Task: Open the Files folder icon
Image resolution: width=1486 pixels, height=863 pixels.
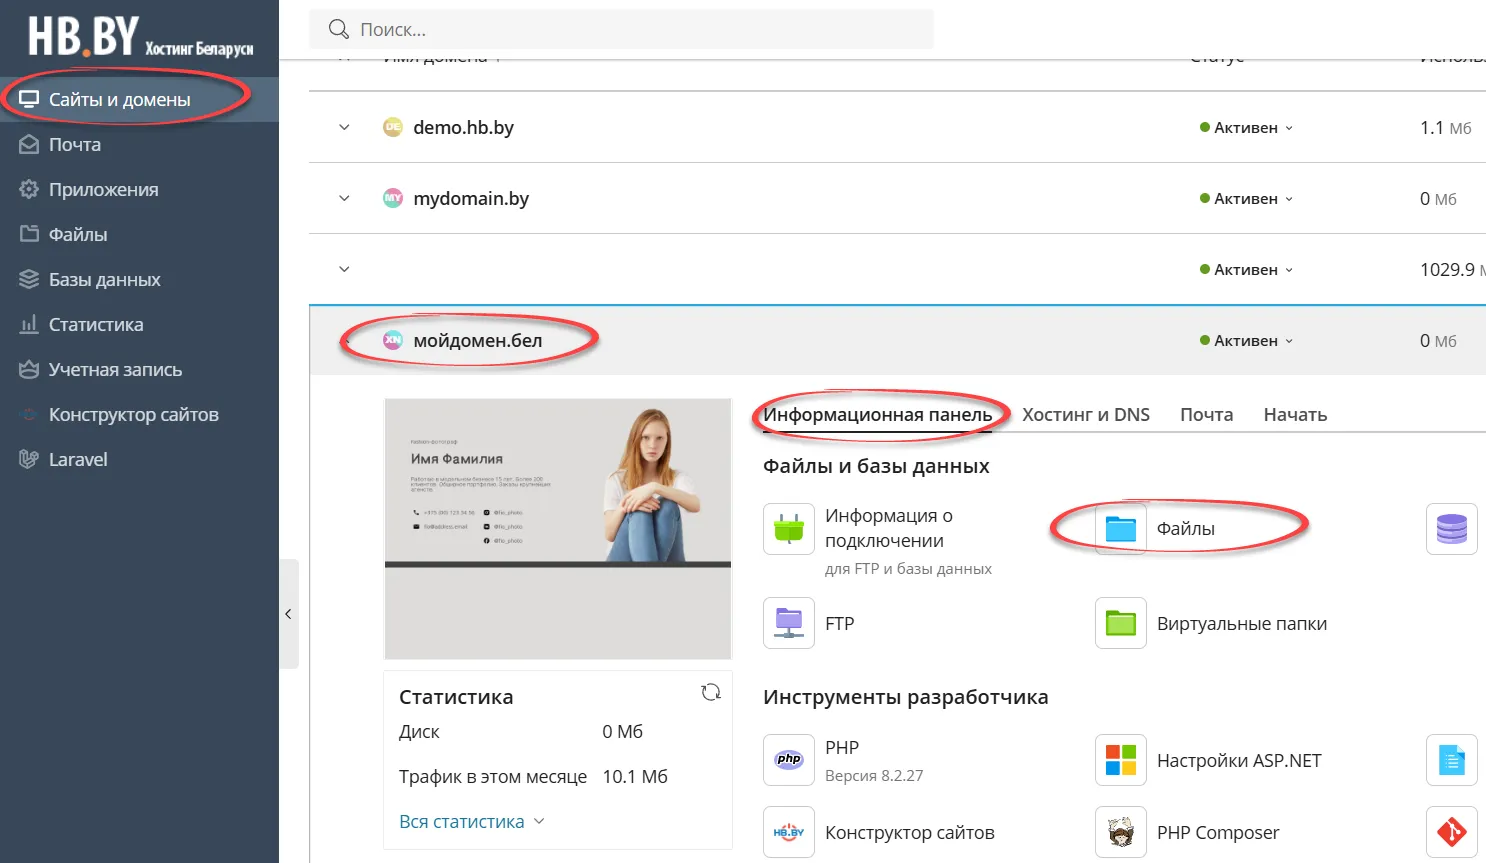Action: (x=1120, y=529)
